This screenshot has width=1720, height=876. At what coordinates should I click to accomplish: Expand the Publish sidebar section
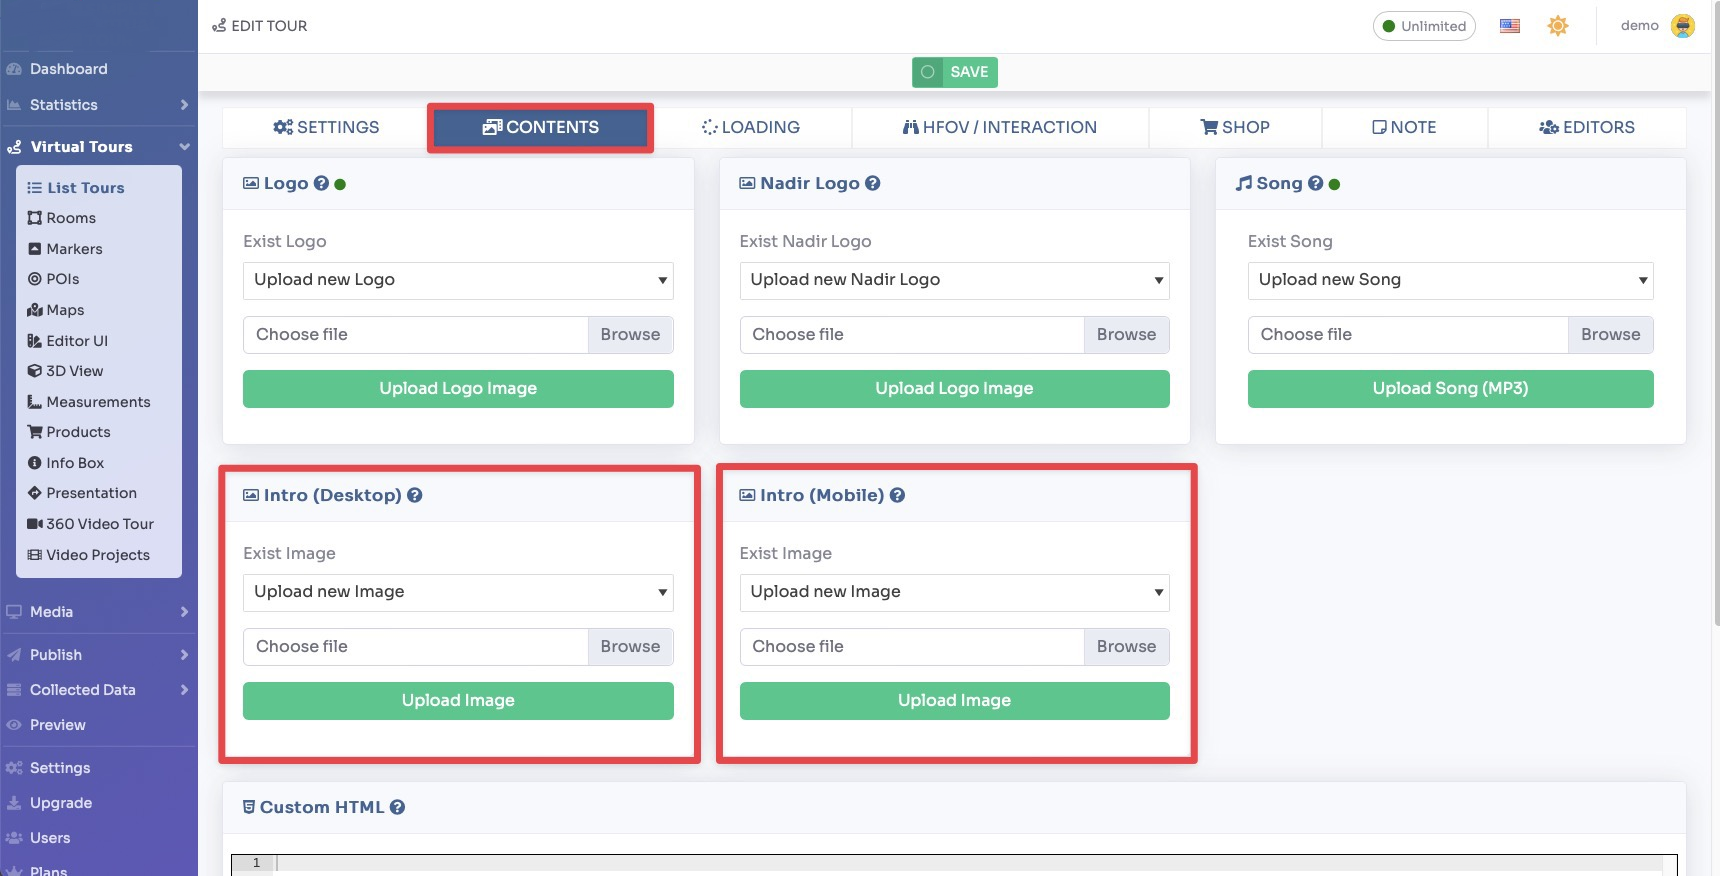[98, 655]
